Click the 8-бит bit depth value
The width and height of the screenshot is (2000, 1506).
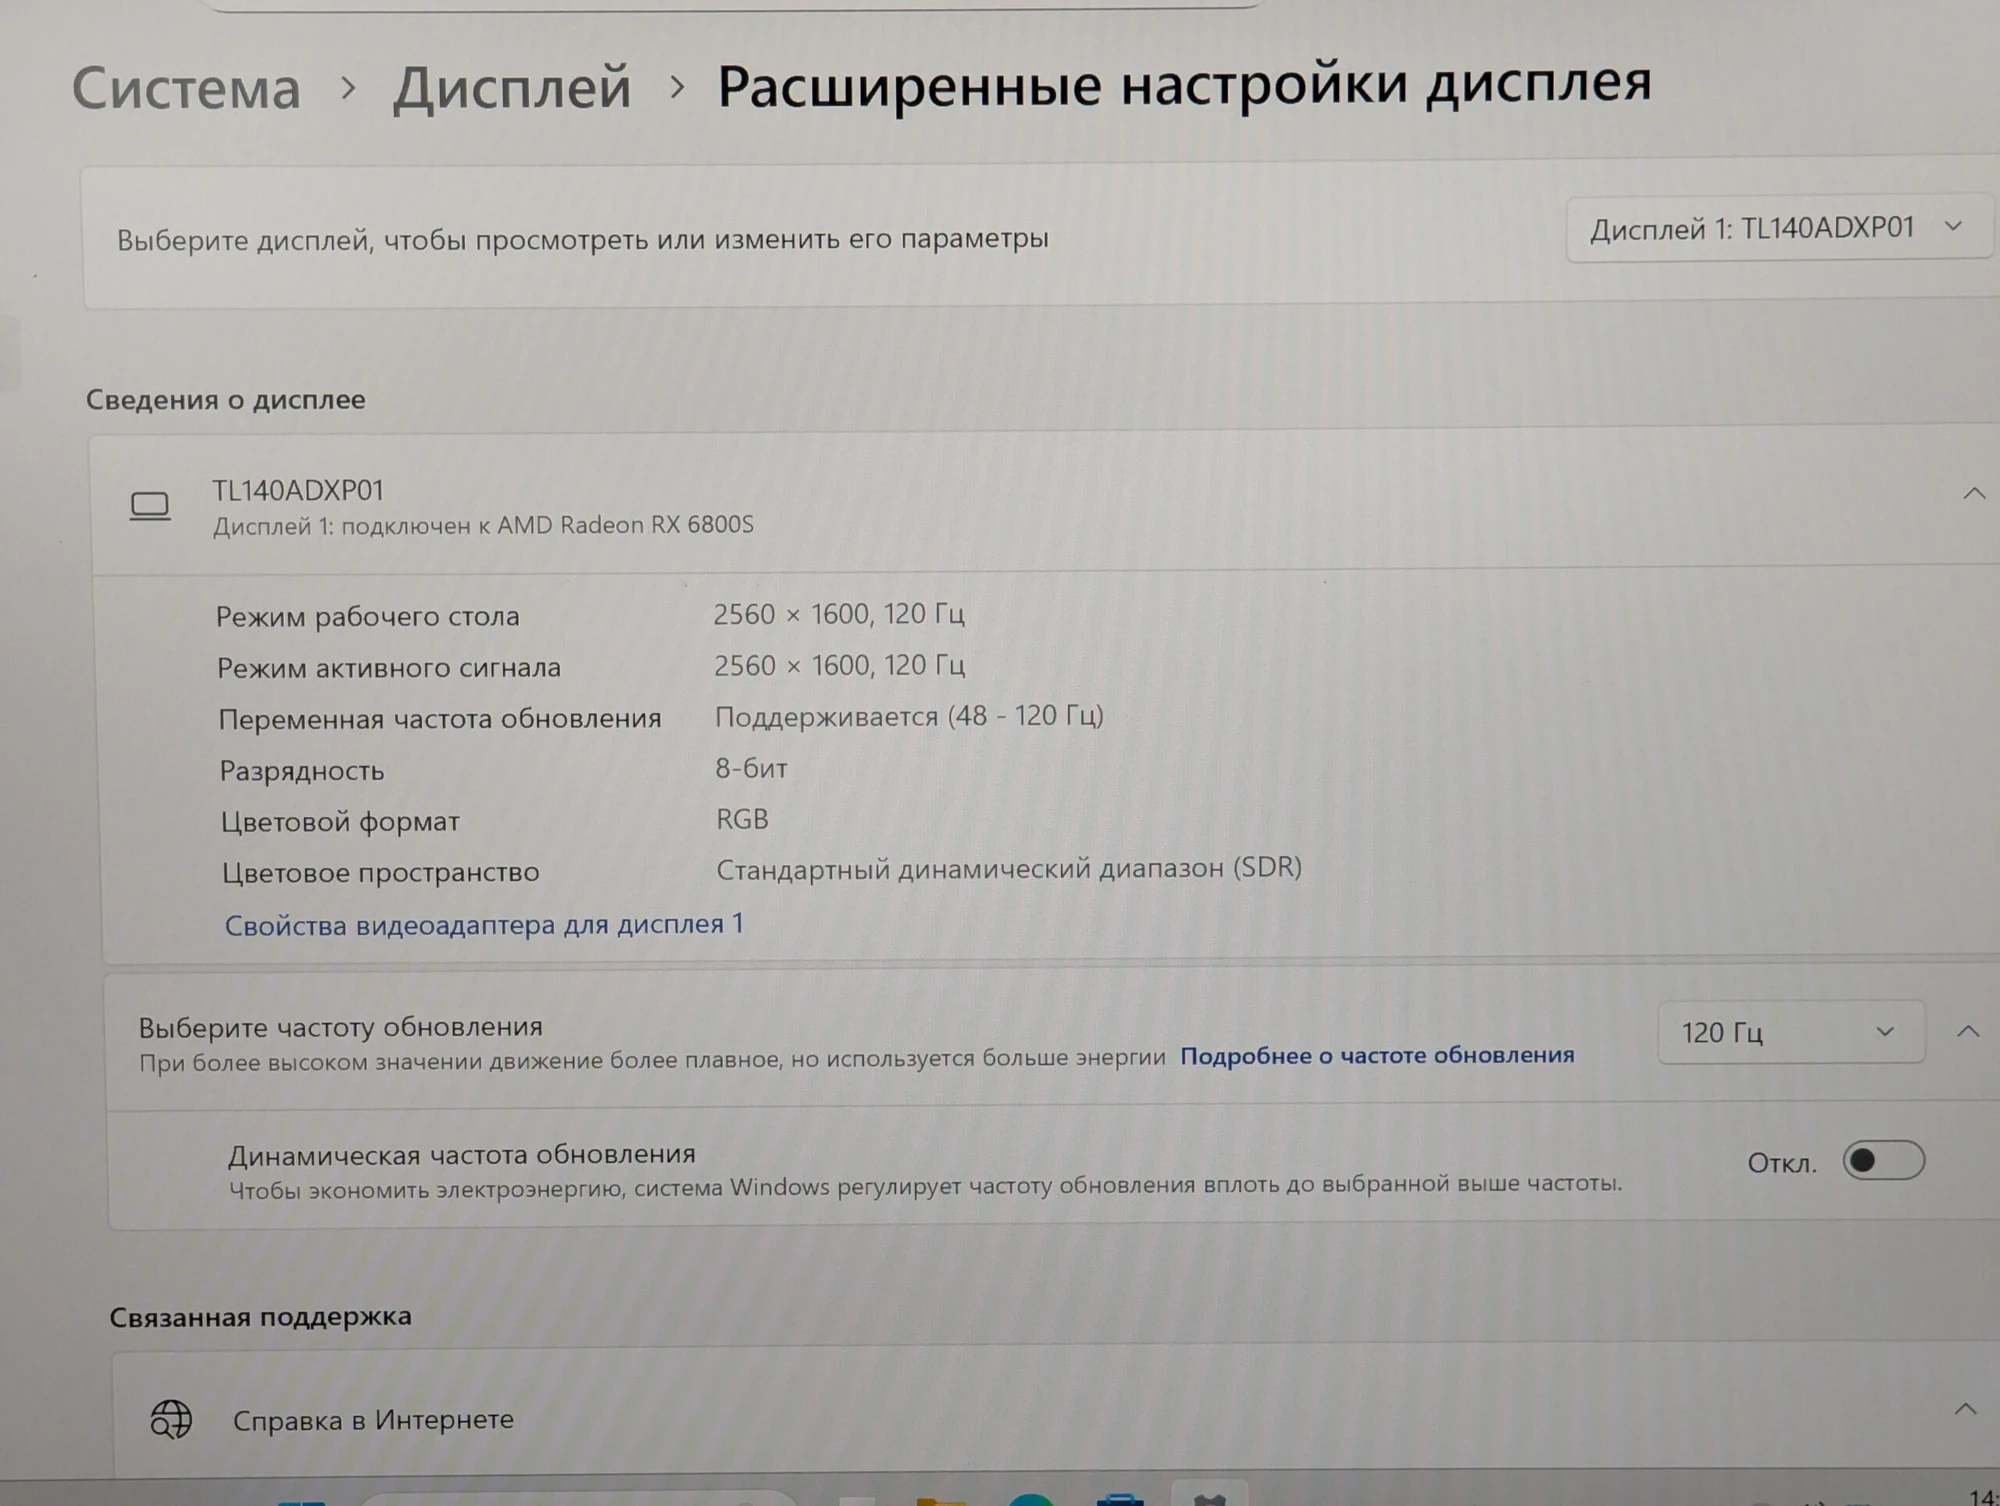click(x=751, y=768)
